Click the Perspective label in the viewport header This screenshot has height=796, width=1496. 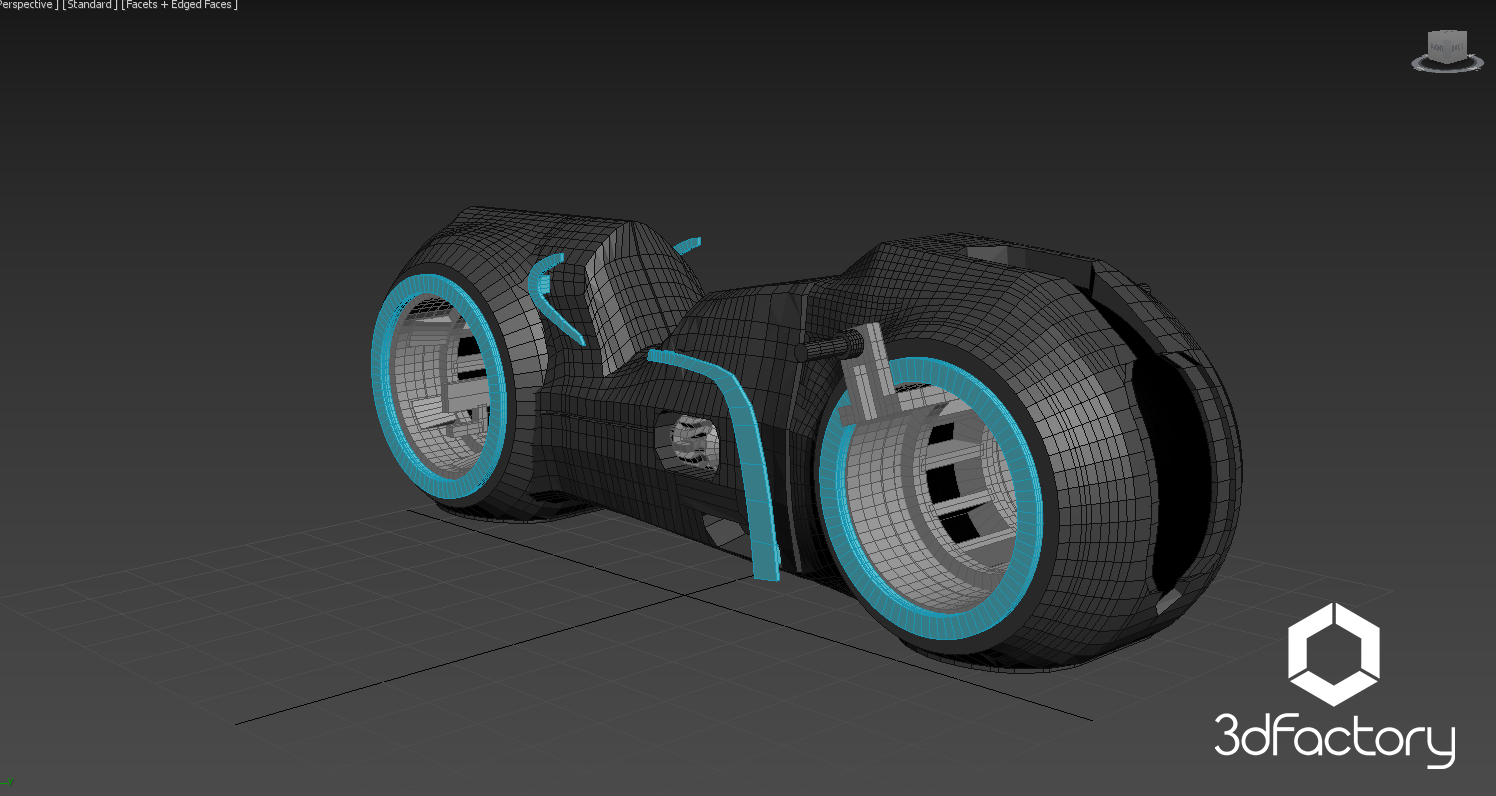25,4
